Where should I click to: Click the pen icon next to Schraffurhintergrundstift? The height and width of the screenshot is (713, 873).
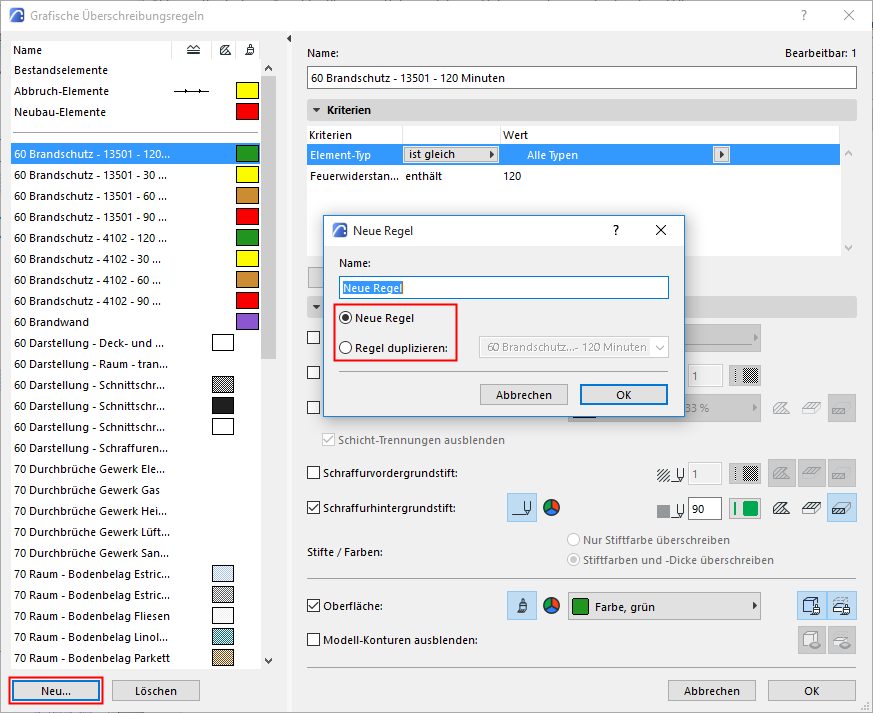point(522,508)
